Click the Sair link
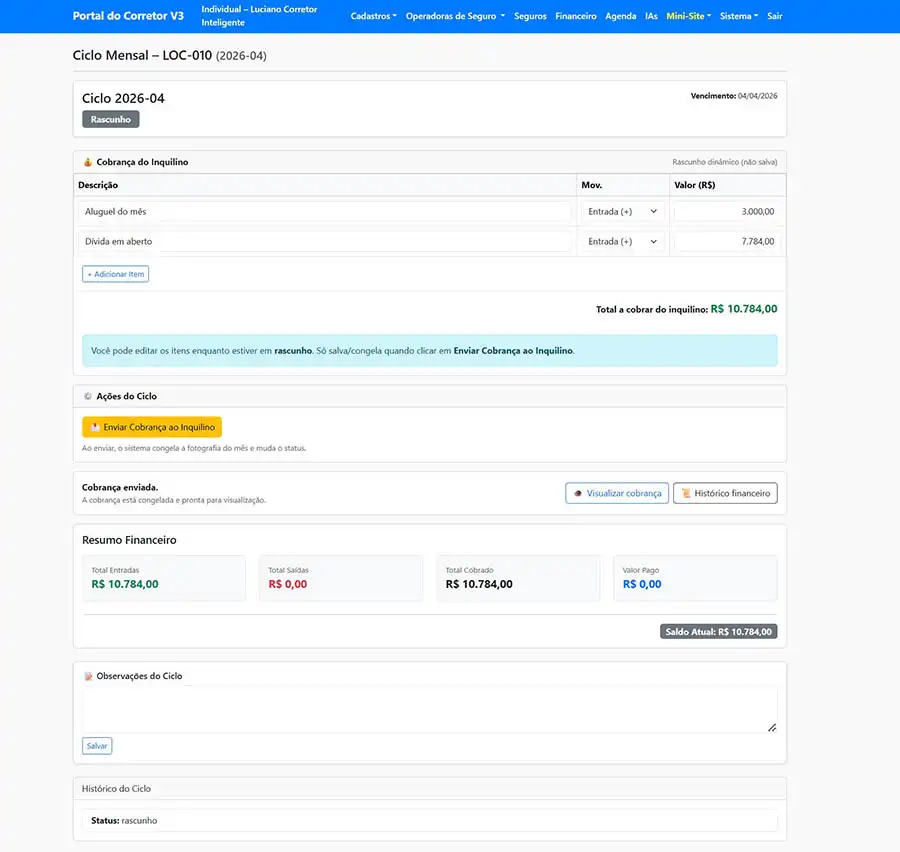 (x=775, y=16)
